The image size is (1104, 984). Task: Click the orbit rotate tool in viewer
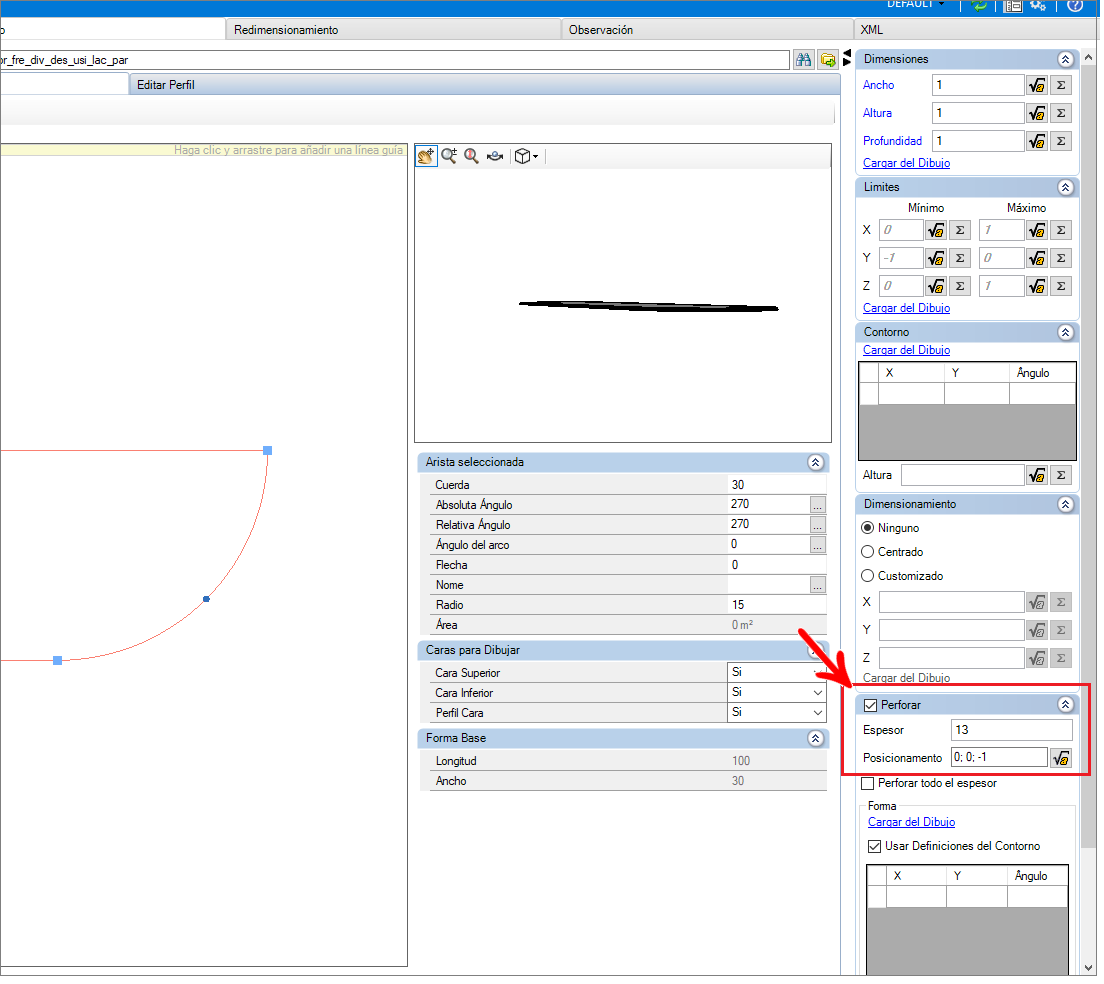coord(496,156)
